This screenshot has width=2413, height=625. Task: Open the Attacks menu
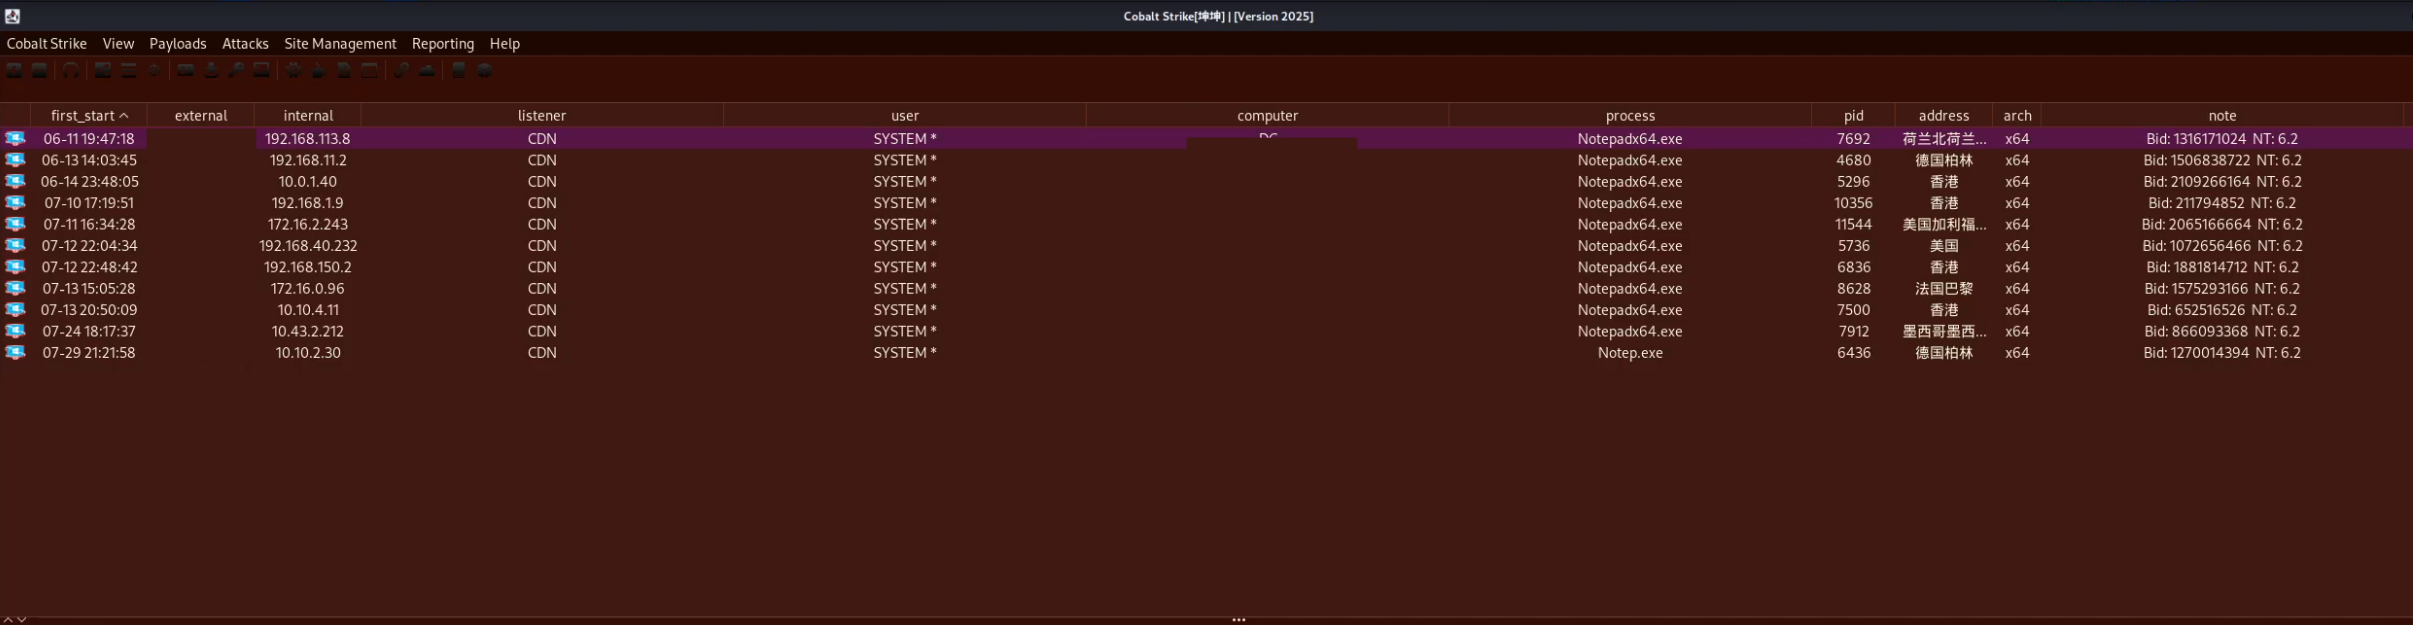(x=245, y=44)
